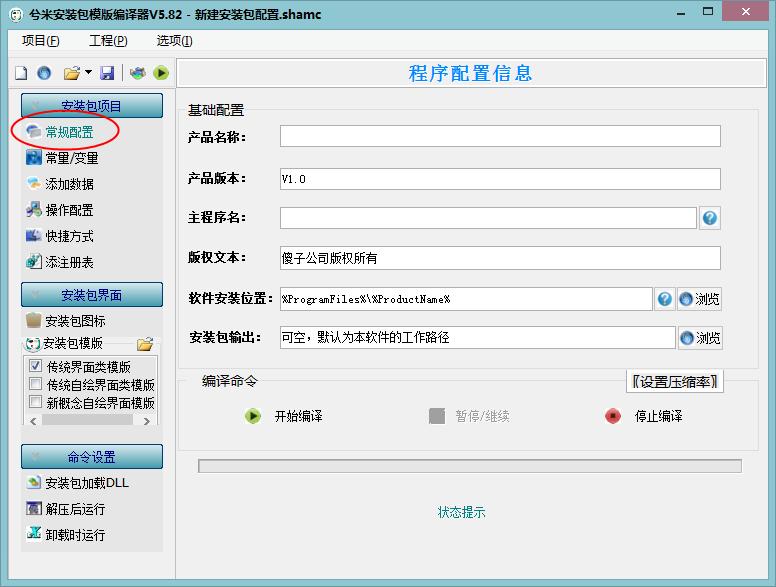The width and height of the screenshot is (776, 587).
Task: Click the template list horizontal scrollbar
Action: 90,421
